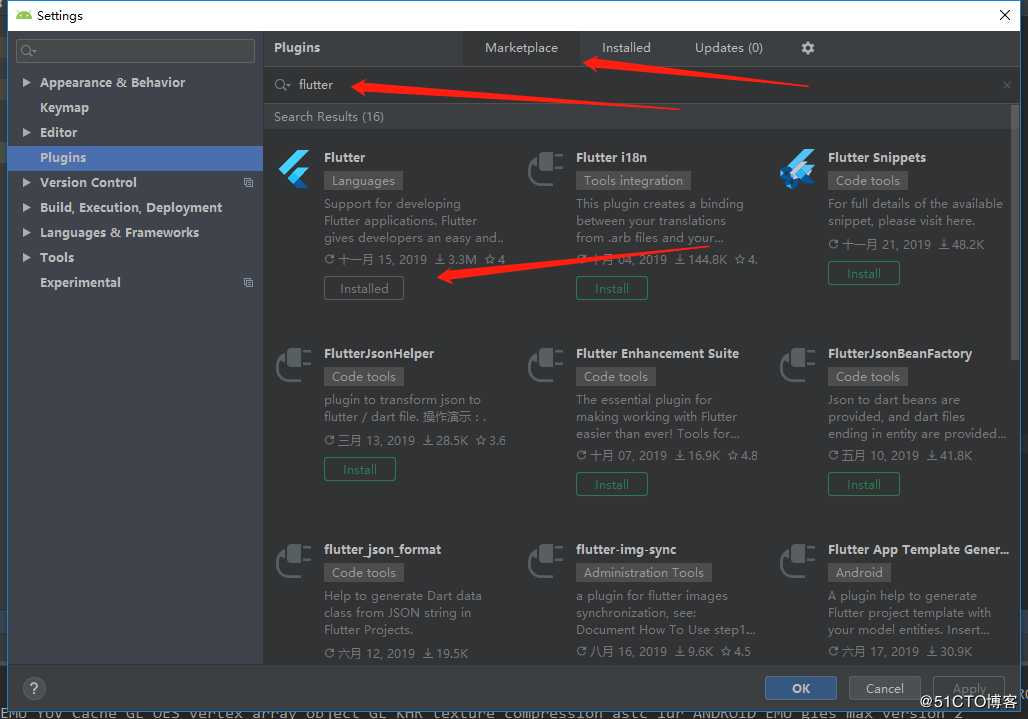Click the Version Control project-level copy icon

tap(248, 182)
